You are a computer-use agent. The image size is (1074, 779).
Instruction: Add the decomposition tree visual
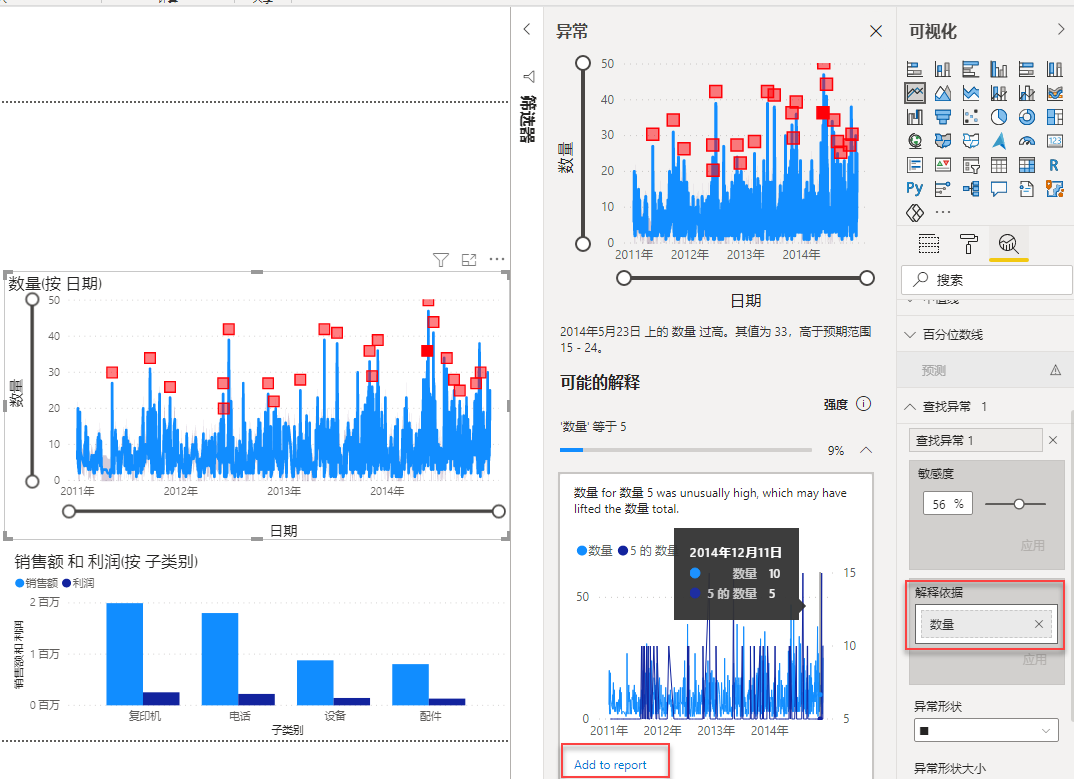pos(971,188)
